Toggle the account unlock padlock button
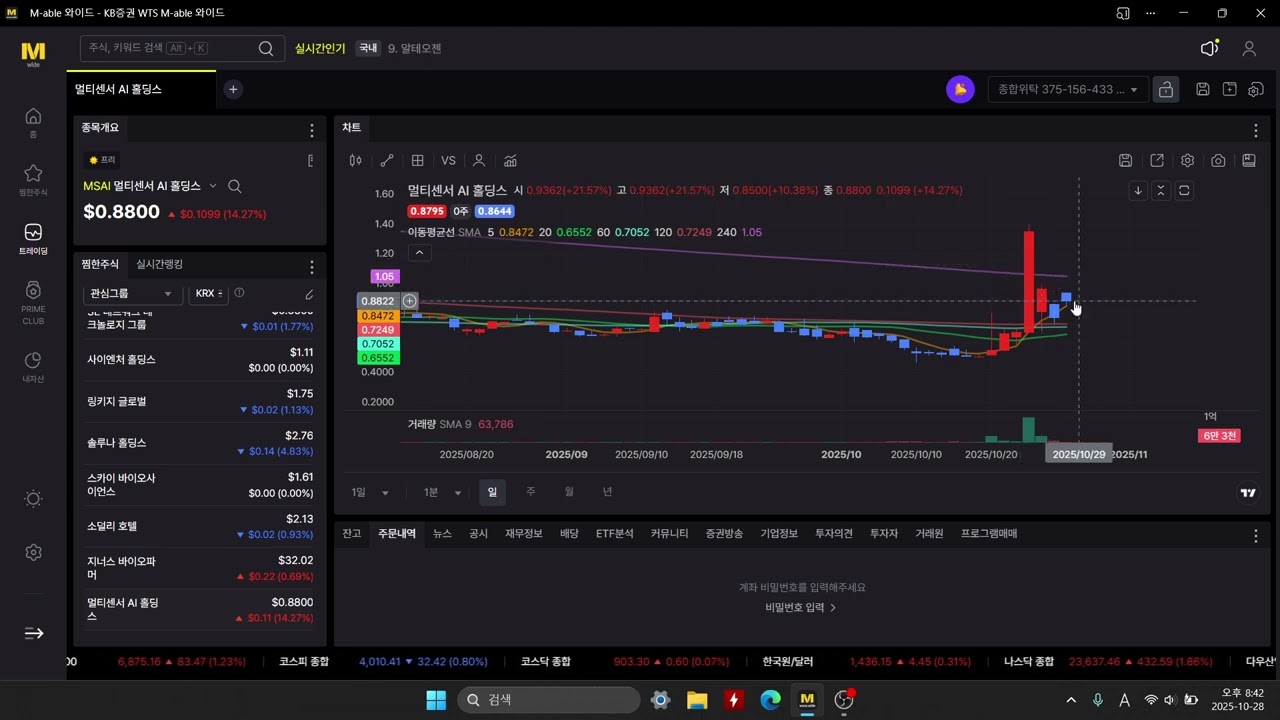Screen dimensions: 1280x720 1166,89
